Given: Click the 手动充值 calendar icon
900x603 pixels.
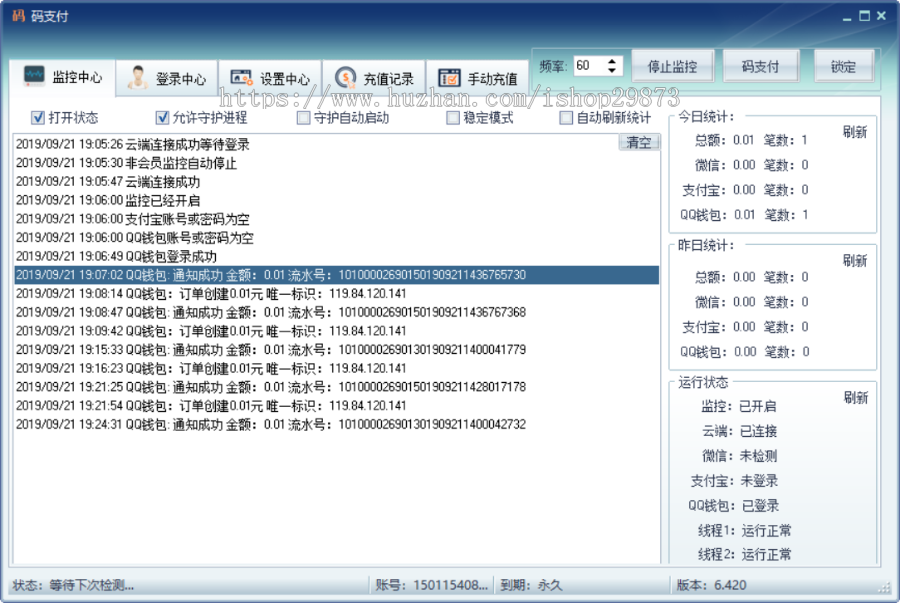Looking at the screenshot, I should coord(449,77).
